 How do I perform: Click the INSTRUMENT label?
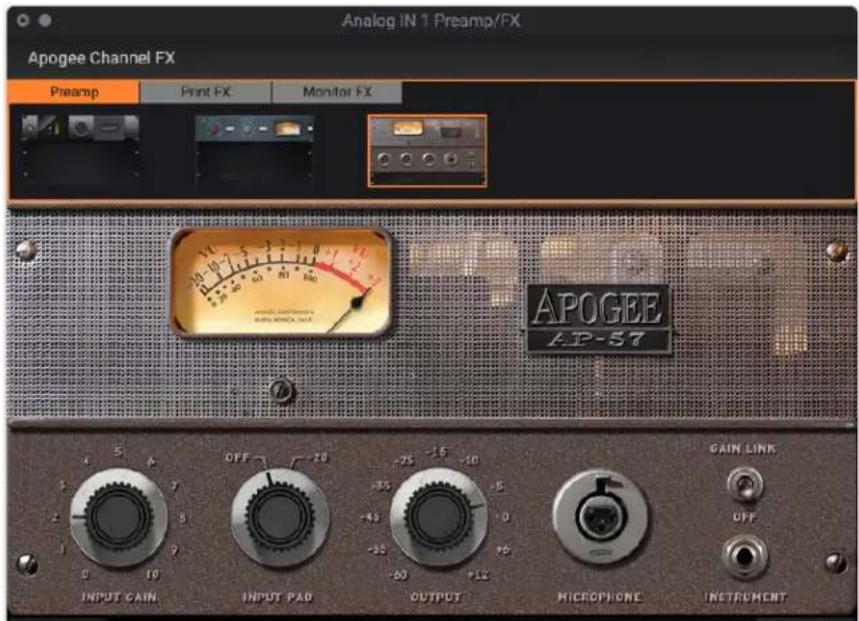(746, 597)
